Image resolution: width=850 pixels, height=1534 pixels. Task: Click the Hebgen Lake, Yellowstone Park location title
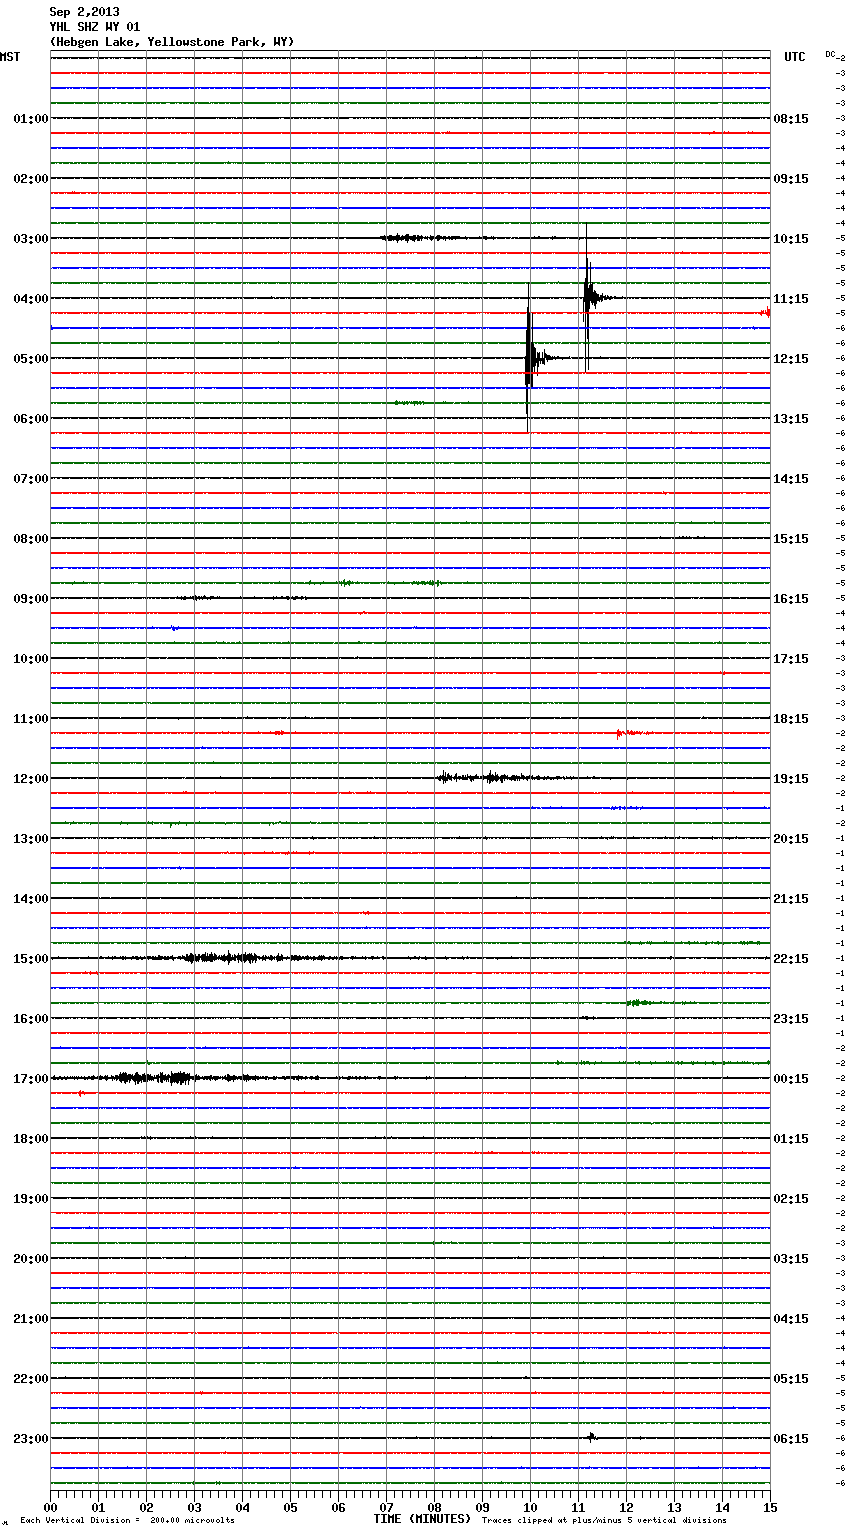172,42
